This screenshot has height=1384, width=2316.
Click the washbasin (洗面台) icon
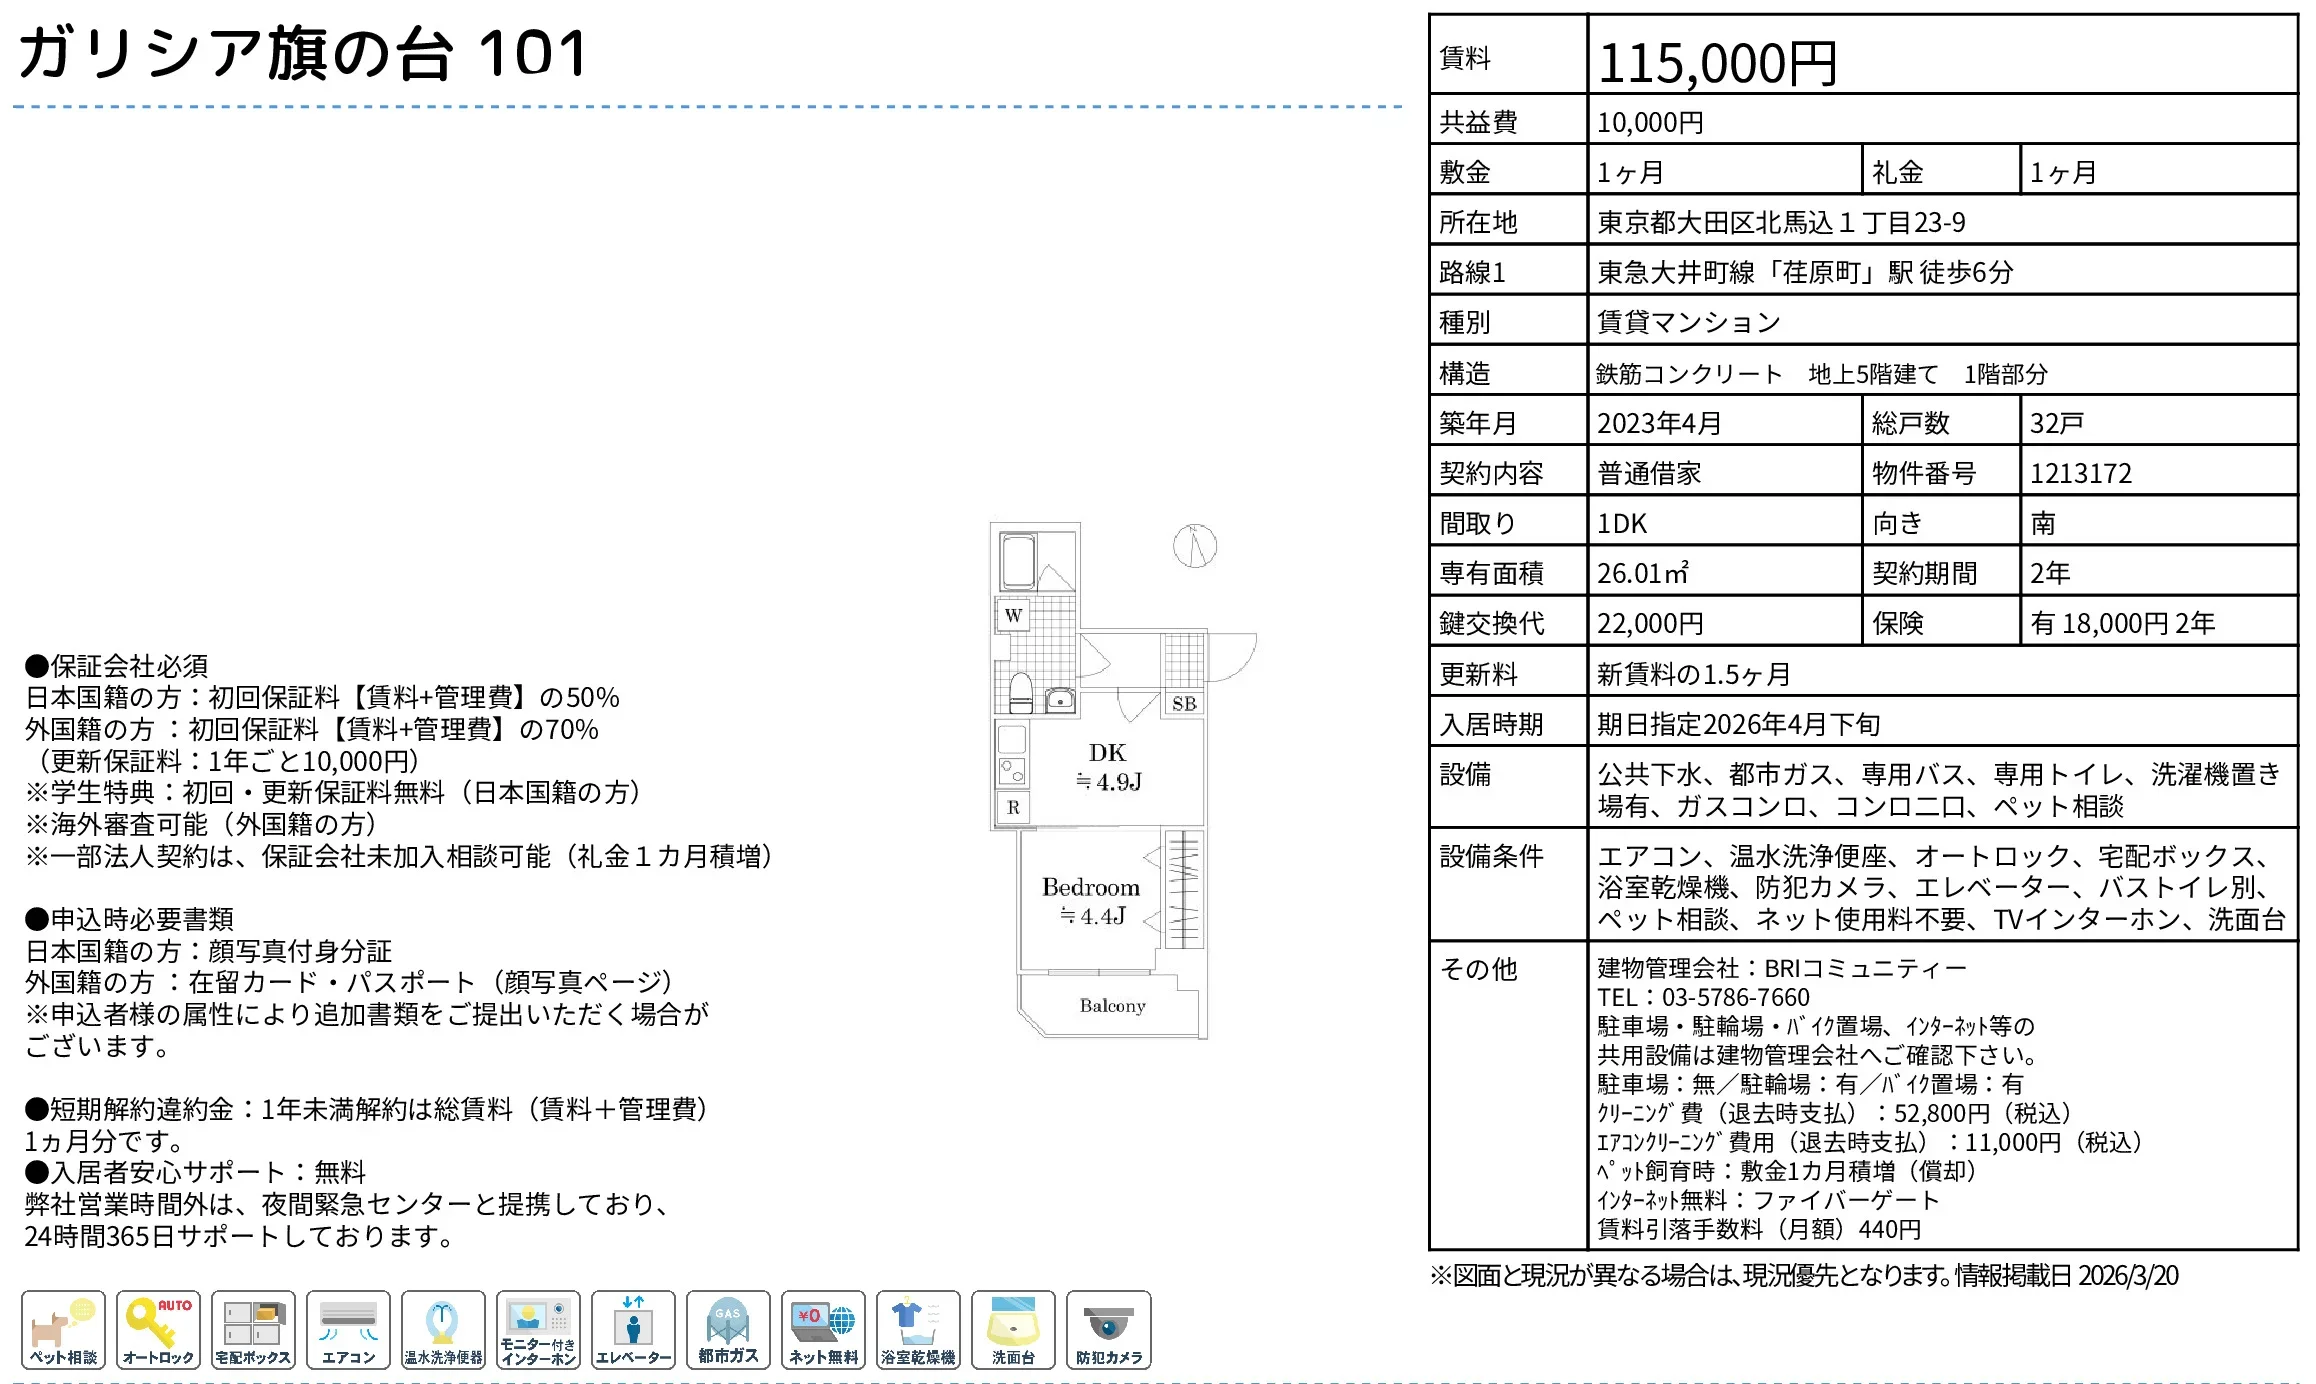[x=1013, y=1329]
